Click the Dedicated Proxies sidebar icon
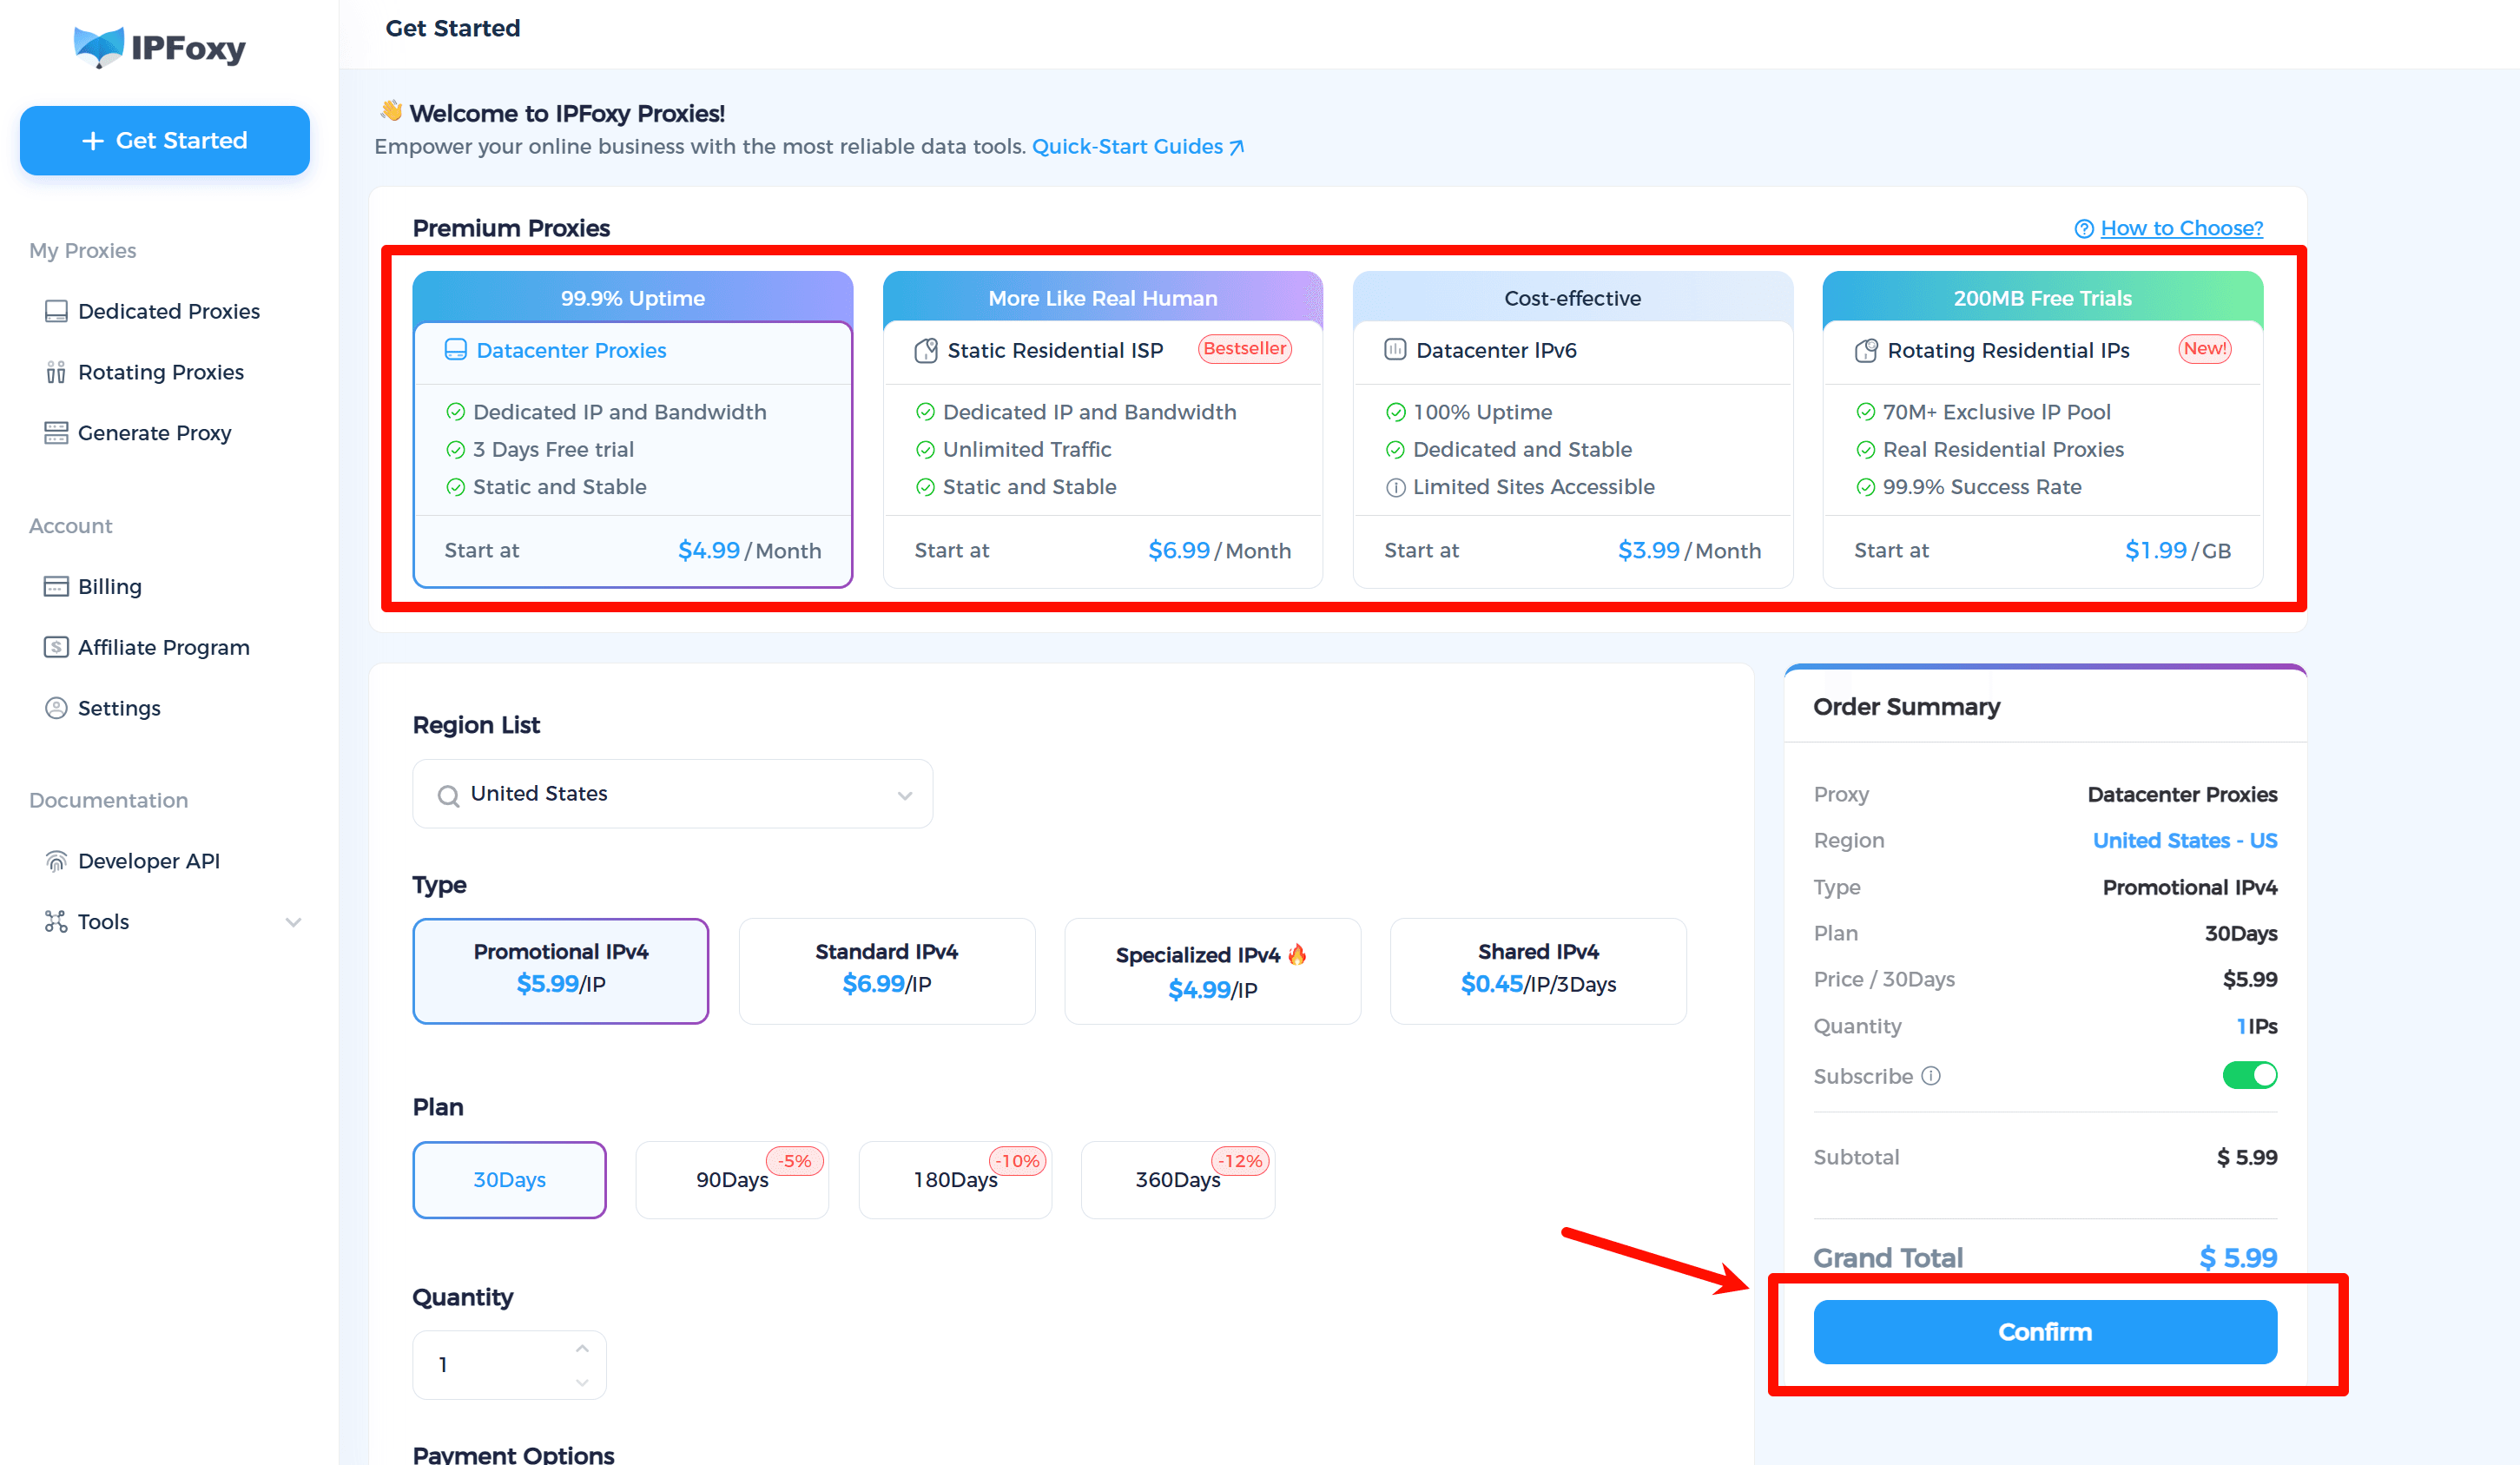2520x1465 pixels. point(56,311)
